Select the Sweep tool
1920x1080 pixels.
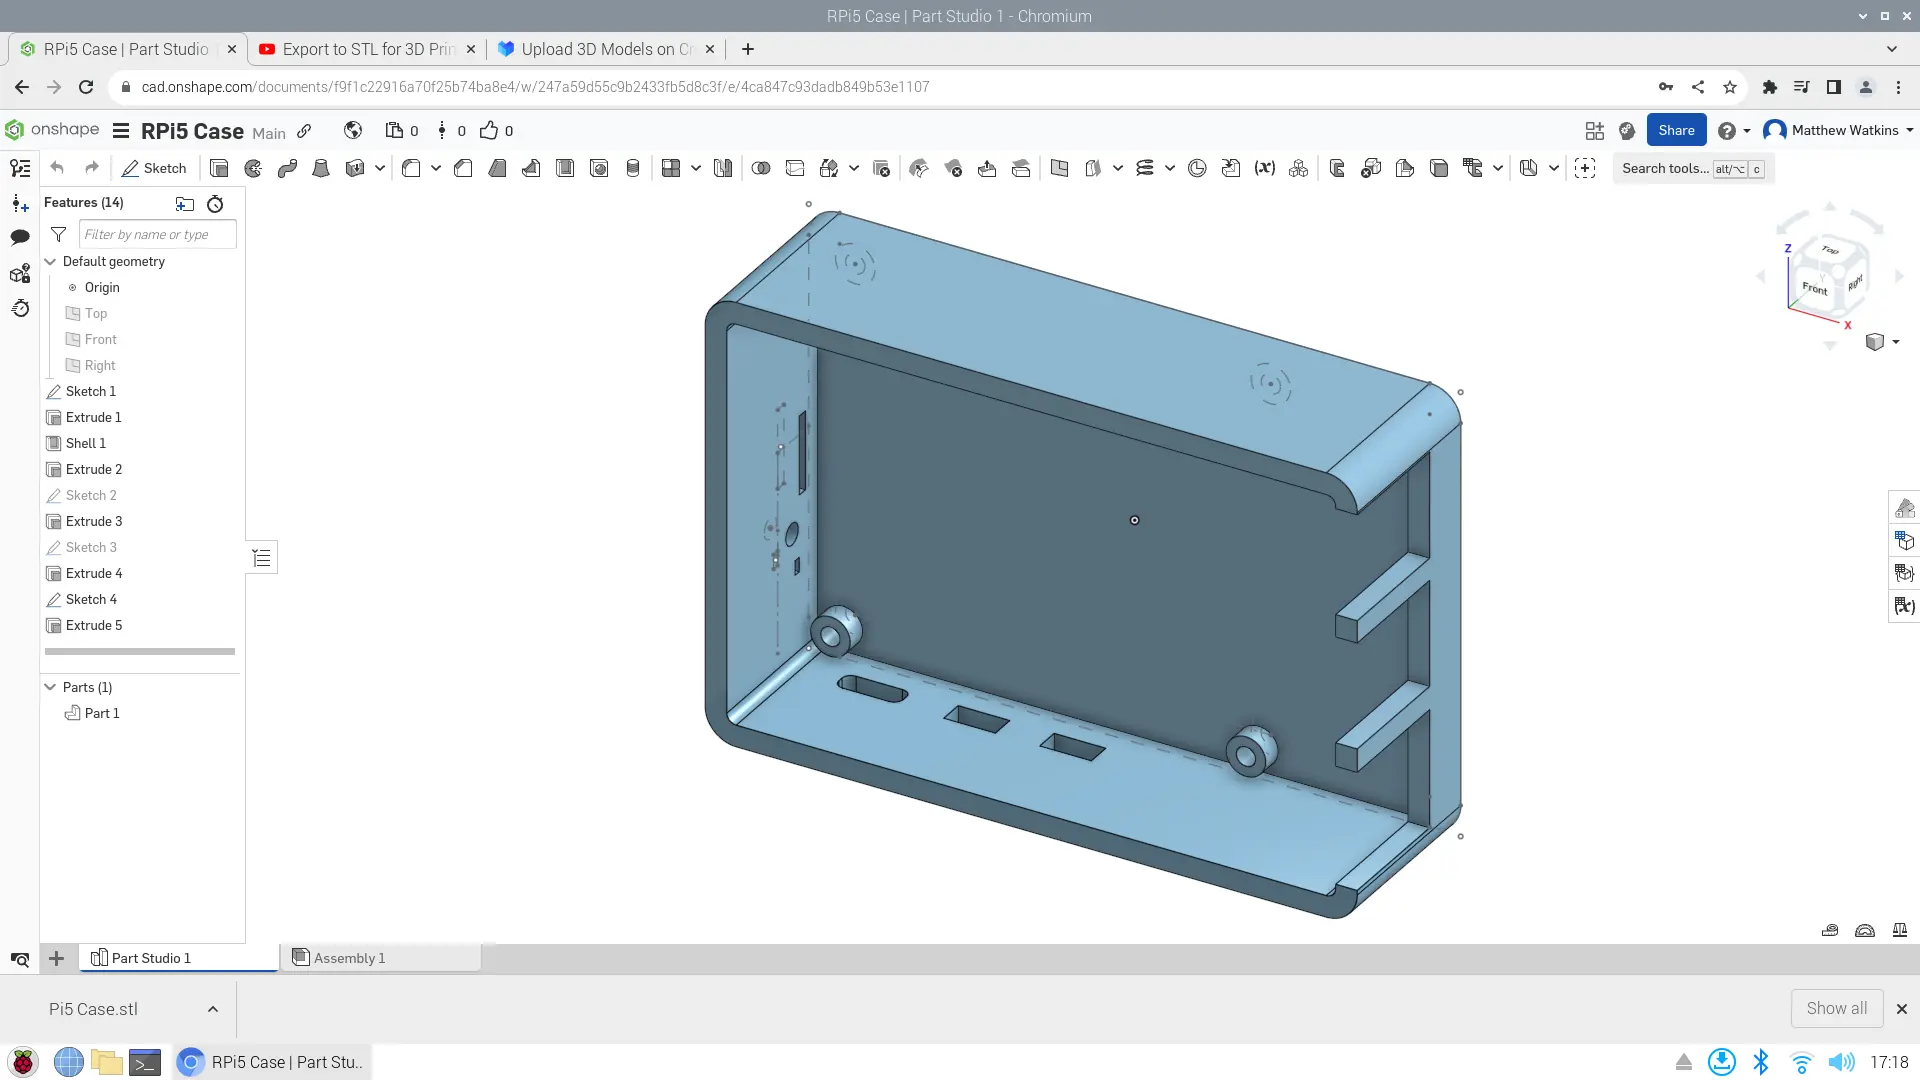[x=287, y=168]
